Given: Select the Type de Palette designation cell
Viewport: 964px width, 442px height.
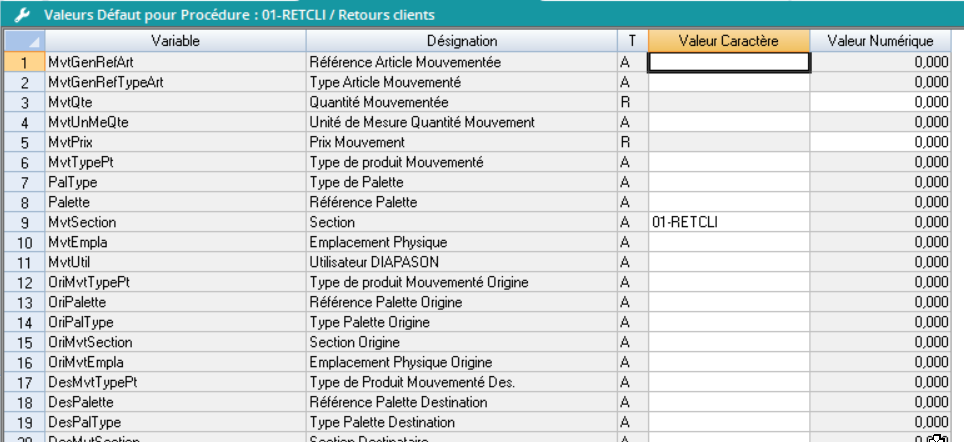Looking at the screenshot, I should click(461, 182).
